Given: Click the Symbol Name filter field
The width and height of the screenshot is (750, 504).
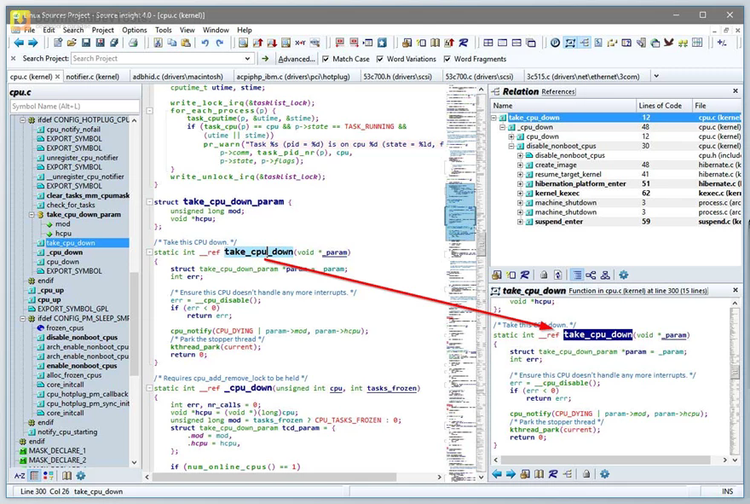Looking at the screenshot, I should [x=75, y=106].
